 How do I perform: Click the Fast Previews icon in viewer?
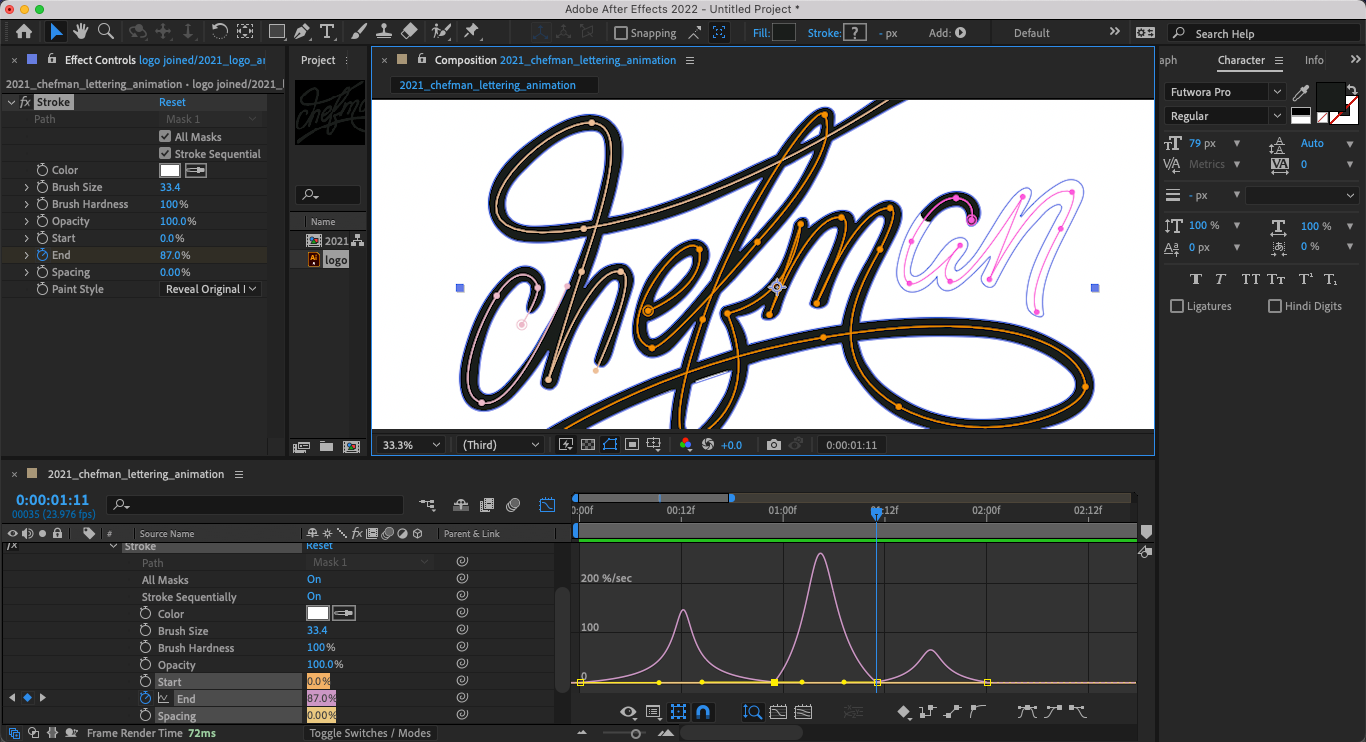tap(566, 445)
